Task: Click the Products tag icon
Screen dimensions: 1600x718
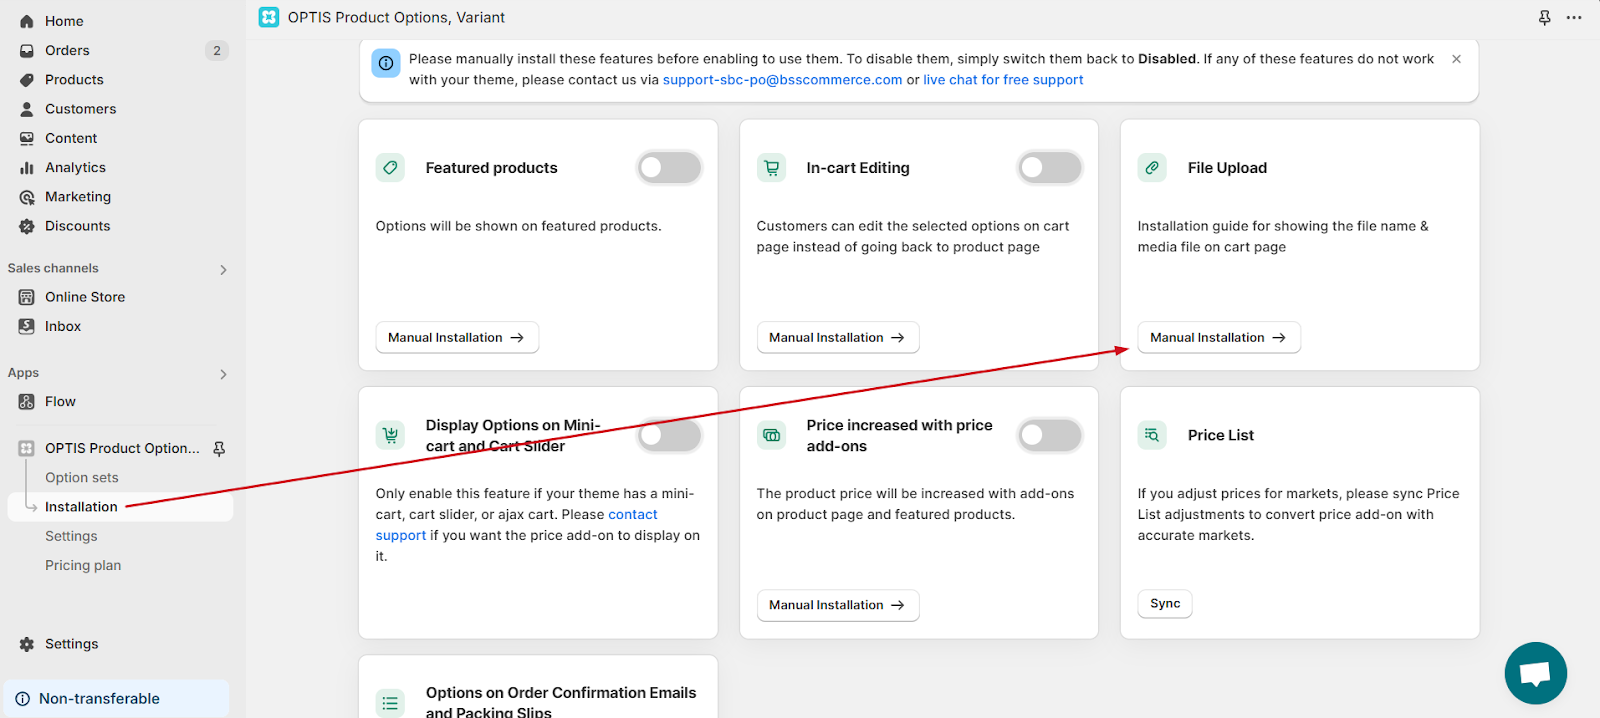Action: tap(27, 80)
